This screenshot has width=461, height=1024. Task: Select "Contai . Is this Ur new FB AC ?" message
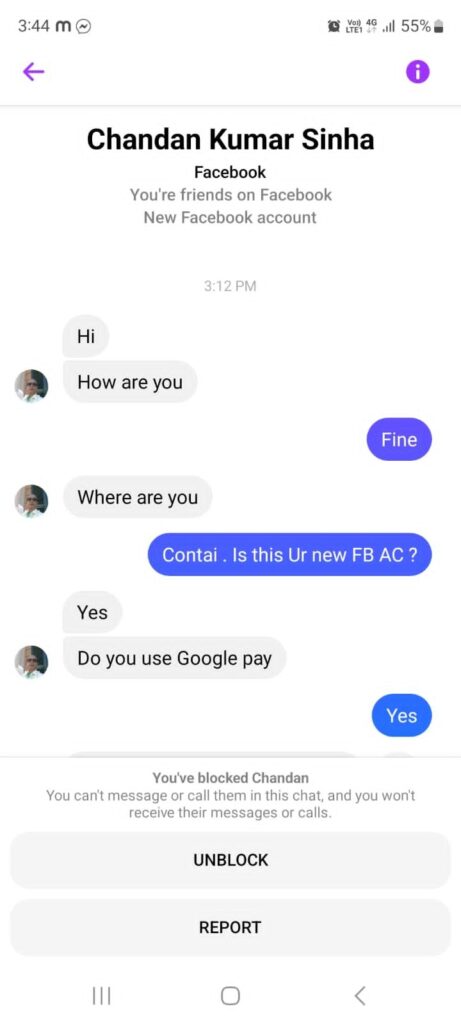290,555
